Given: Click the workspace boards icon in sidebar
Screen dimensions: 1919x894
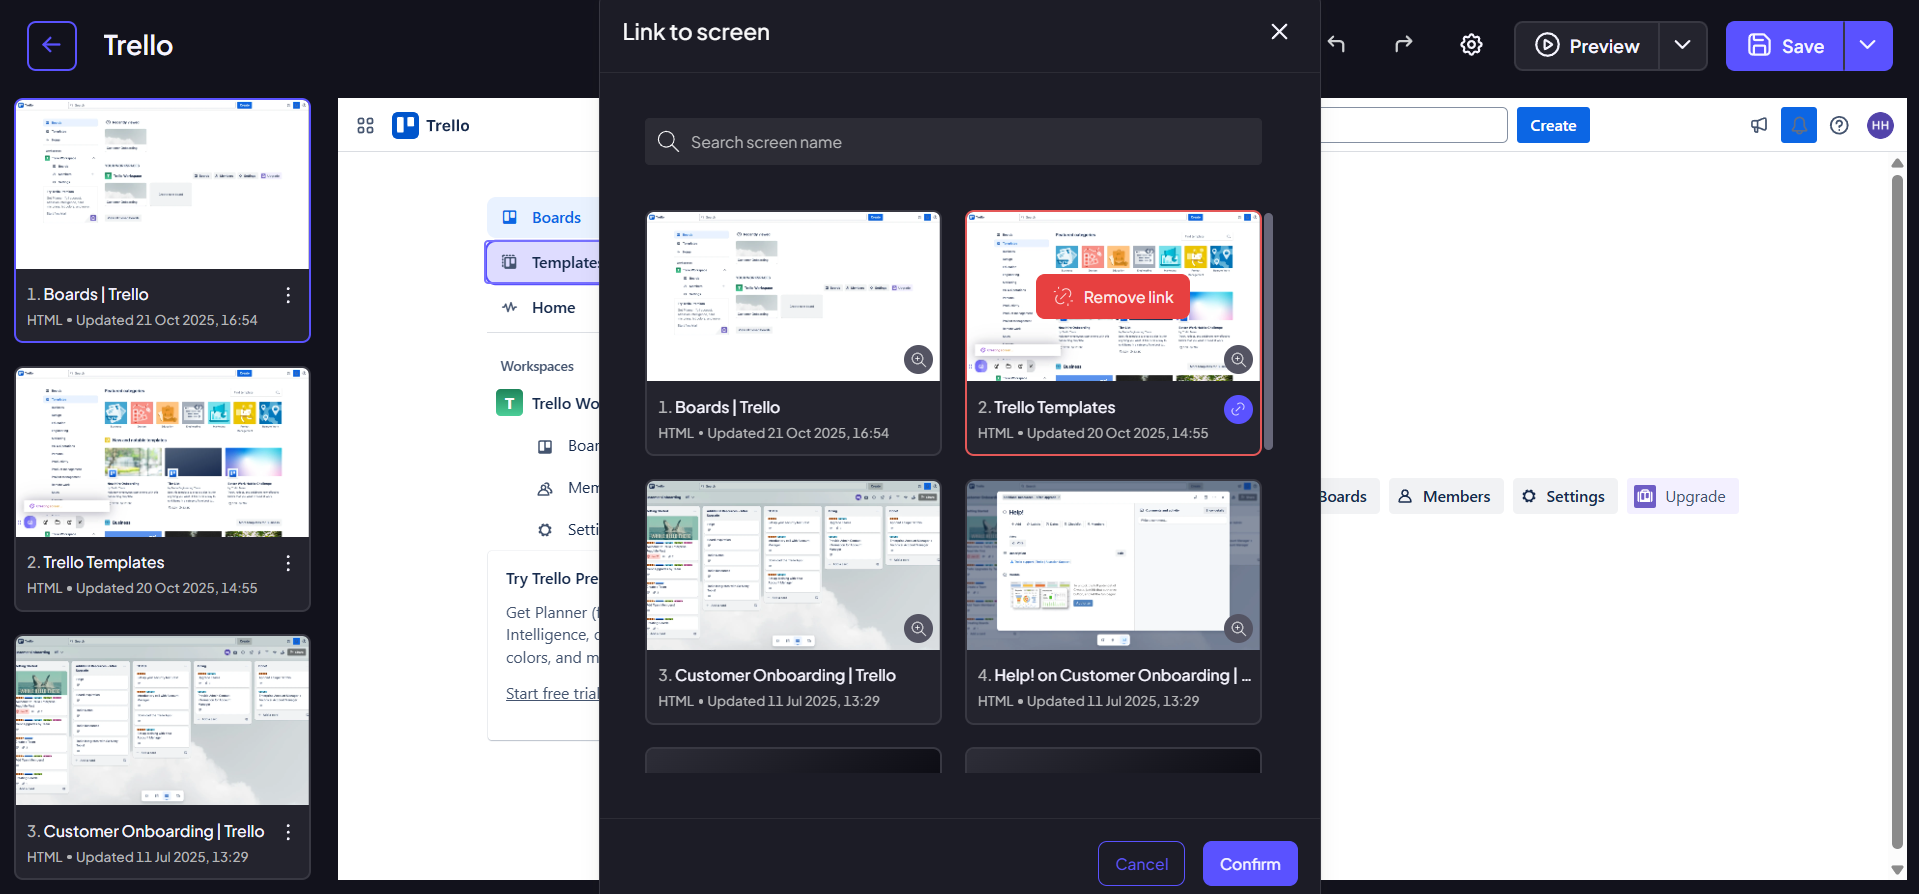Looking at the screenshot, I should (545, 446).
